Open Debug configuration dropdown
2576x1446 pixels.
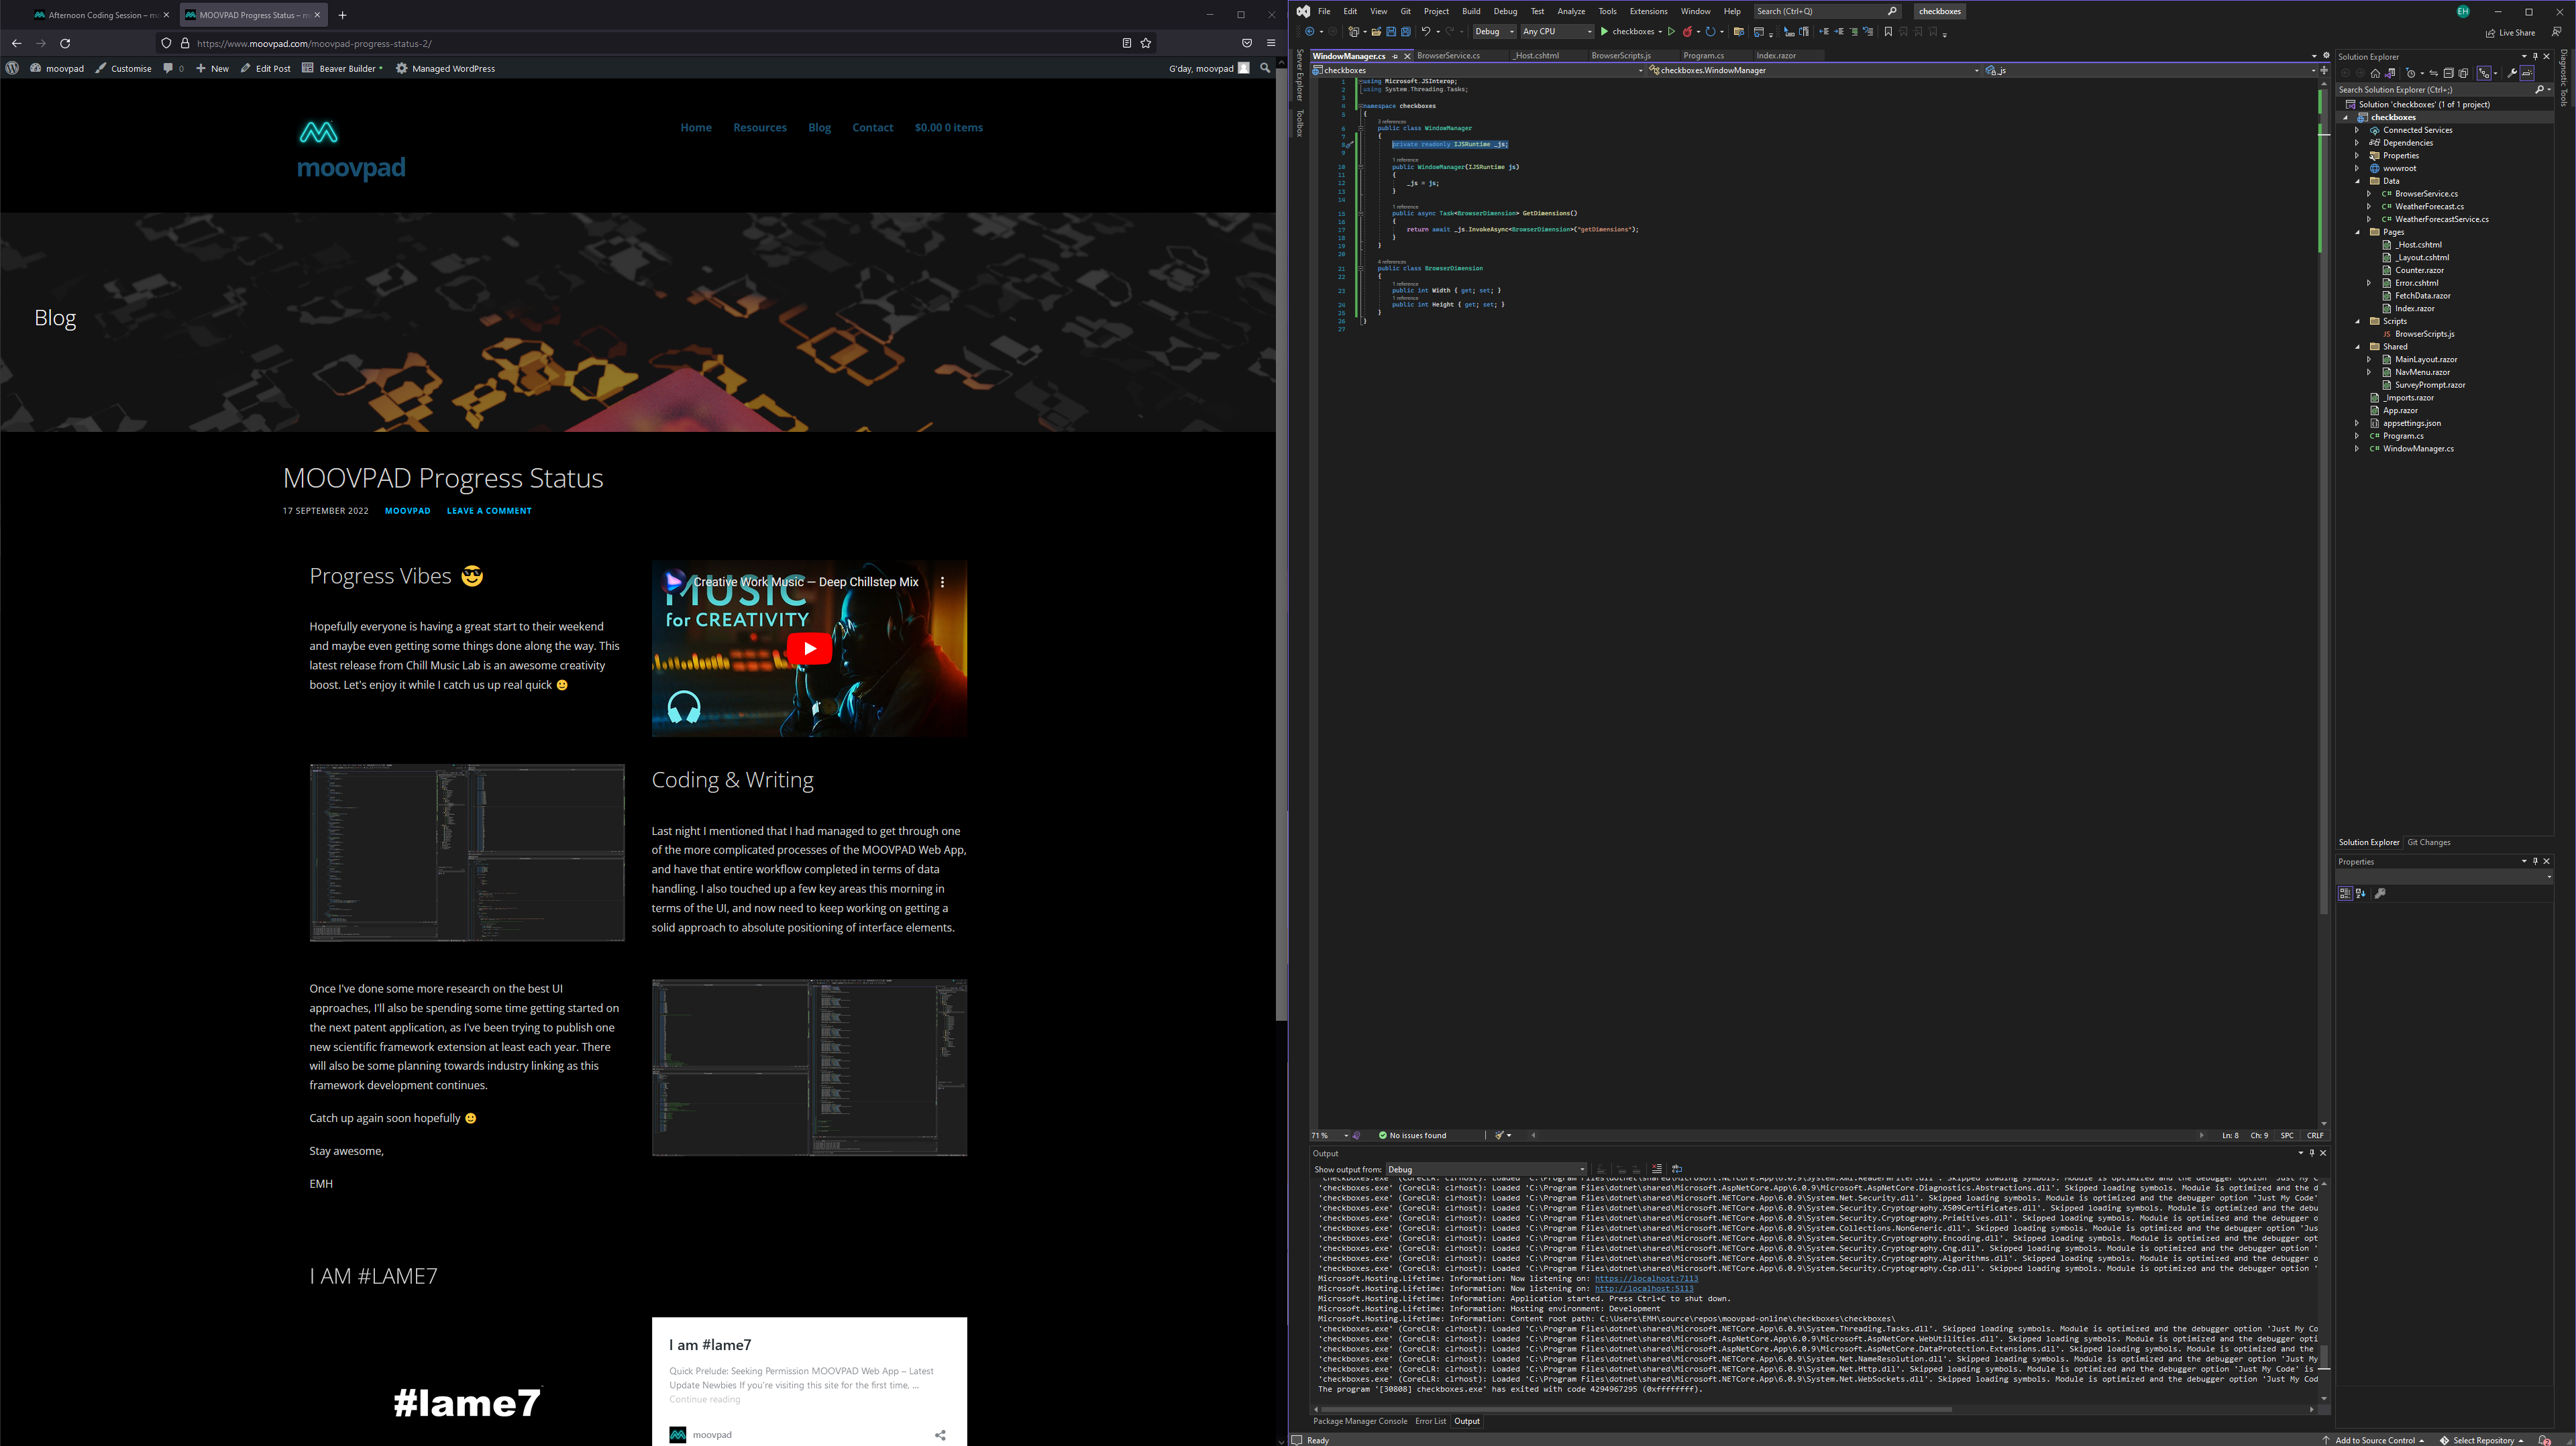[1495, 32]
